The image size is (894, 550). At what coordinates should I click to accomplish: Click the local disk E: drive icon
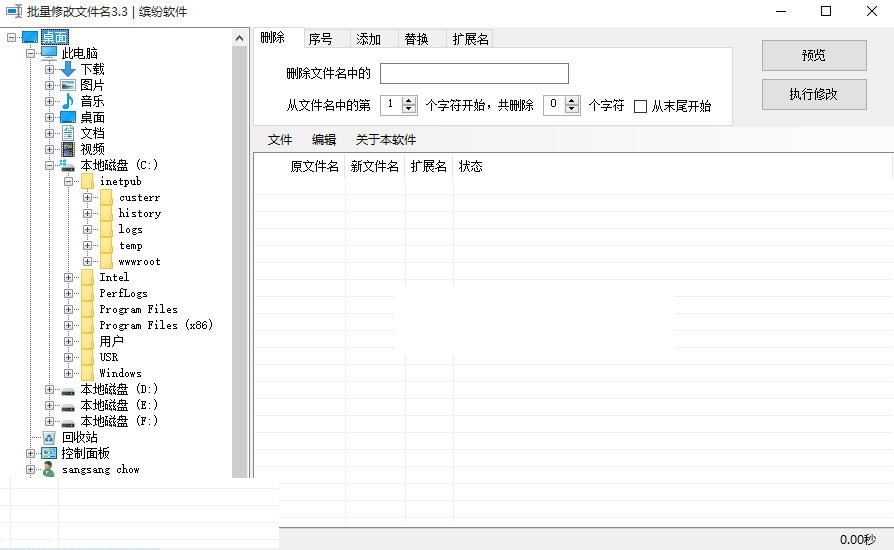(x=68, y=406)
